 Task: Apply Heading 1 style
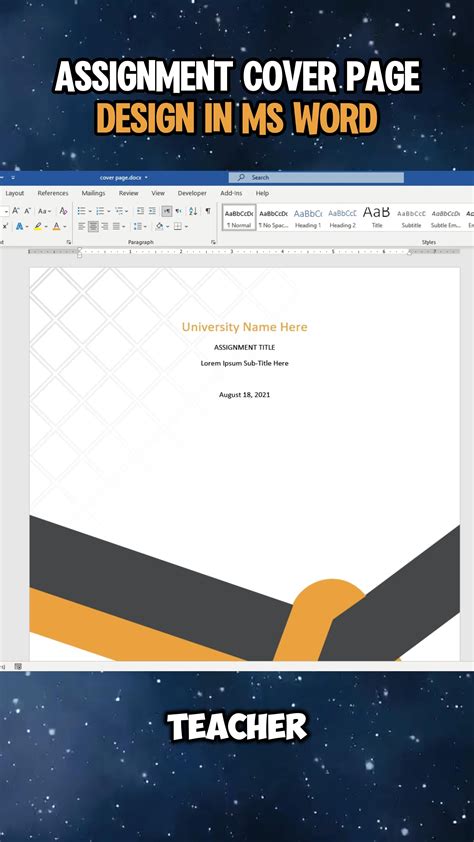click(308, 217)
